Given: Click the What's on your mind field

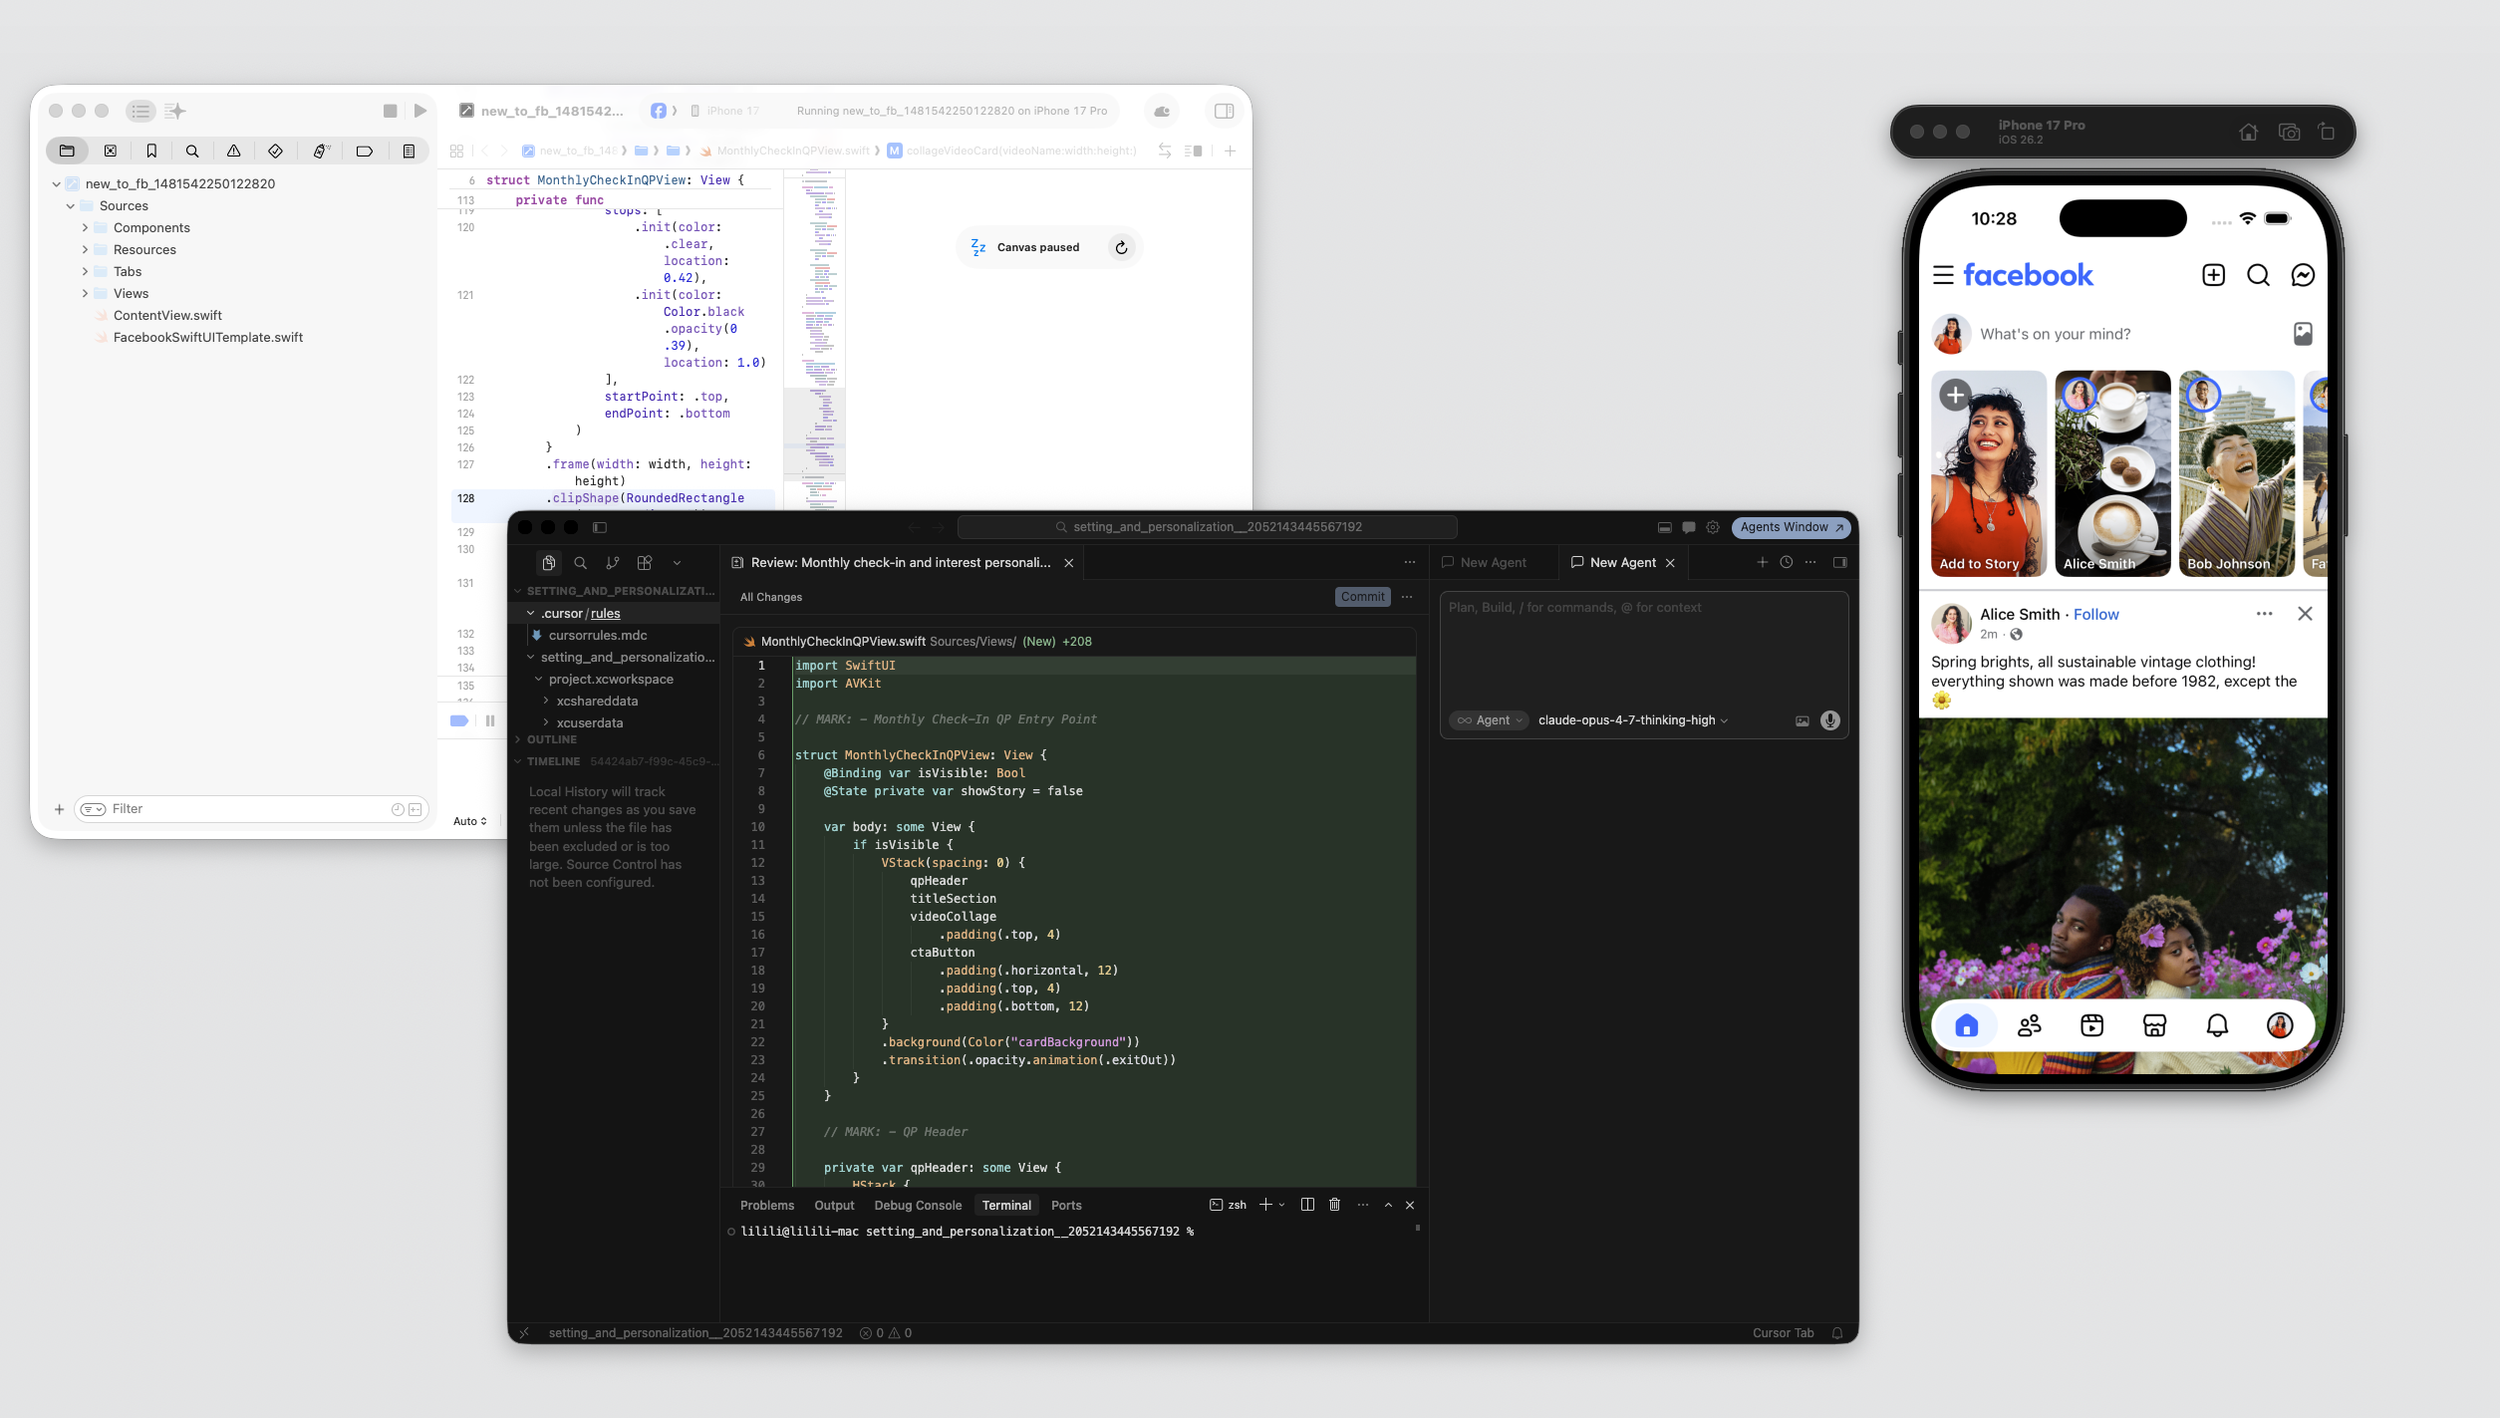Looking at the screenshot, I should [2055, 334].
